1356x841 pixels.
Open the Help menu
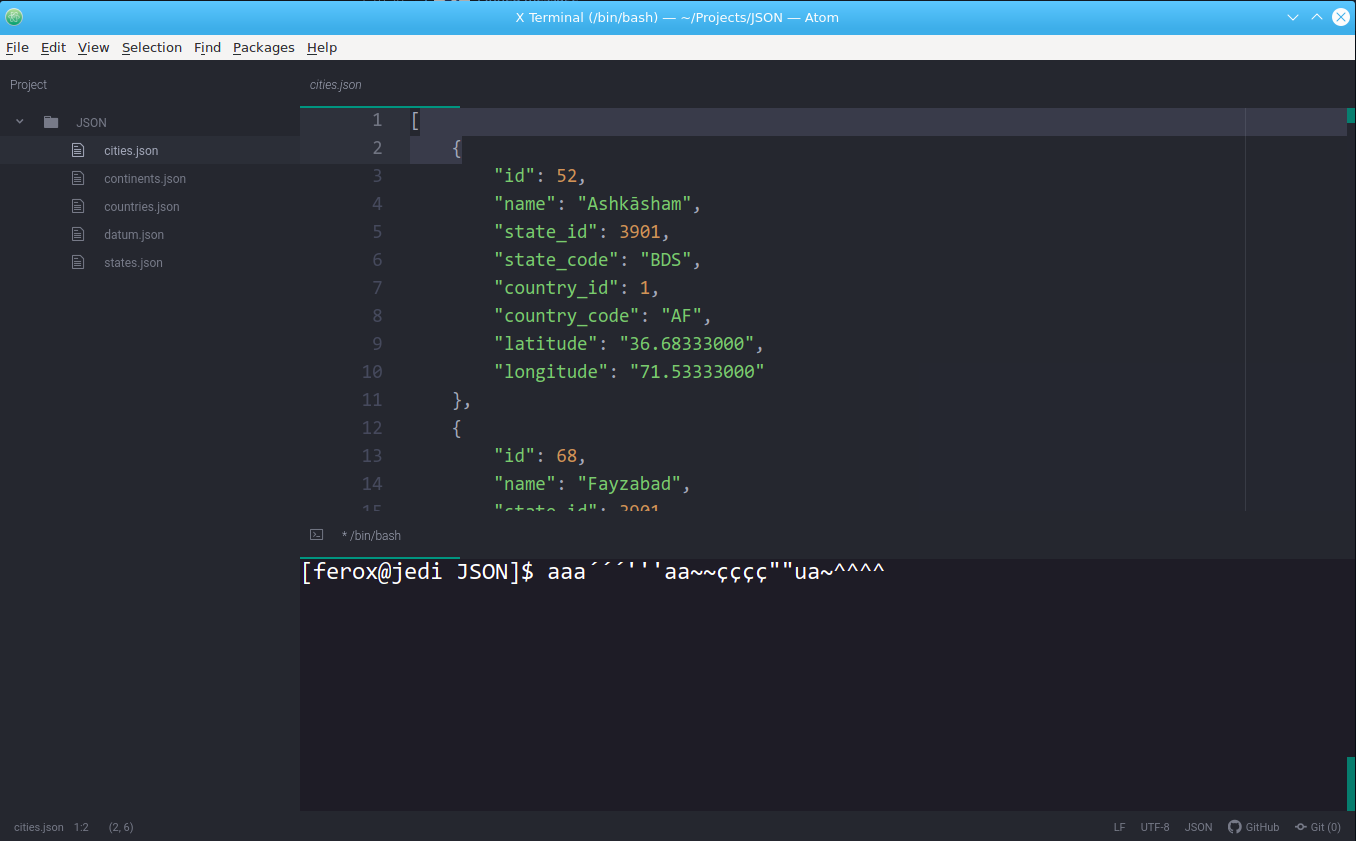tap(322, 47)
